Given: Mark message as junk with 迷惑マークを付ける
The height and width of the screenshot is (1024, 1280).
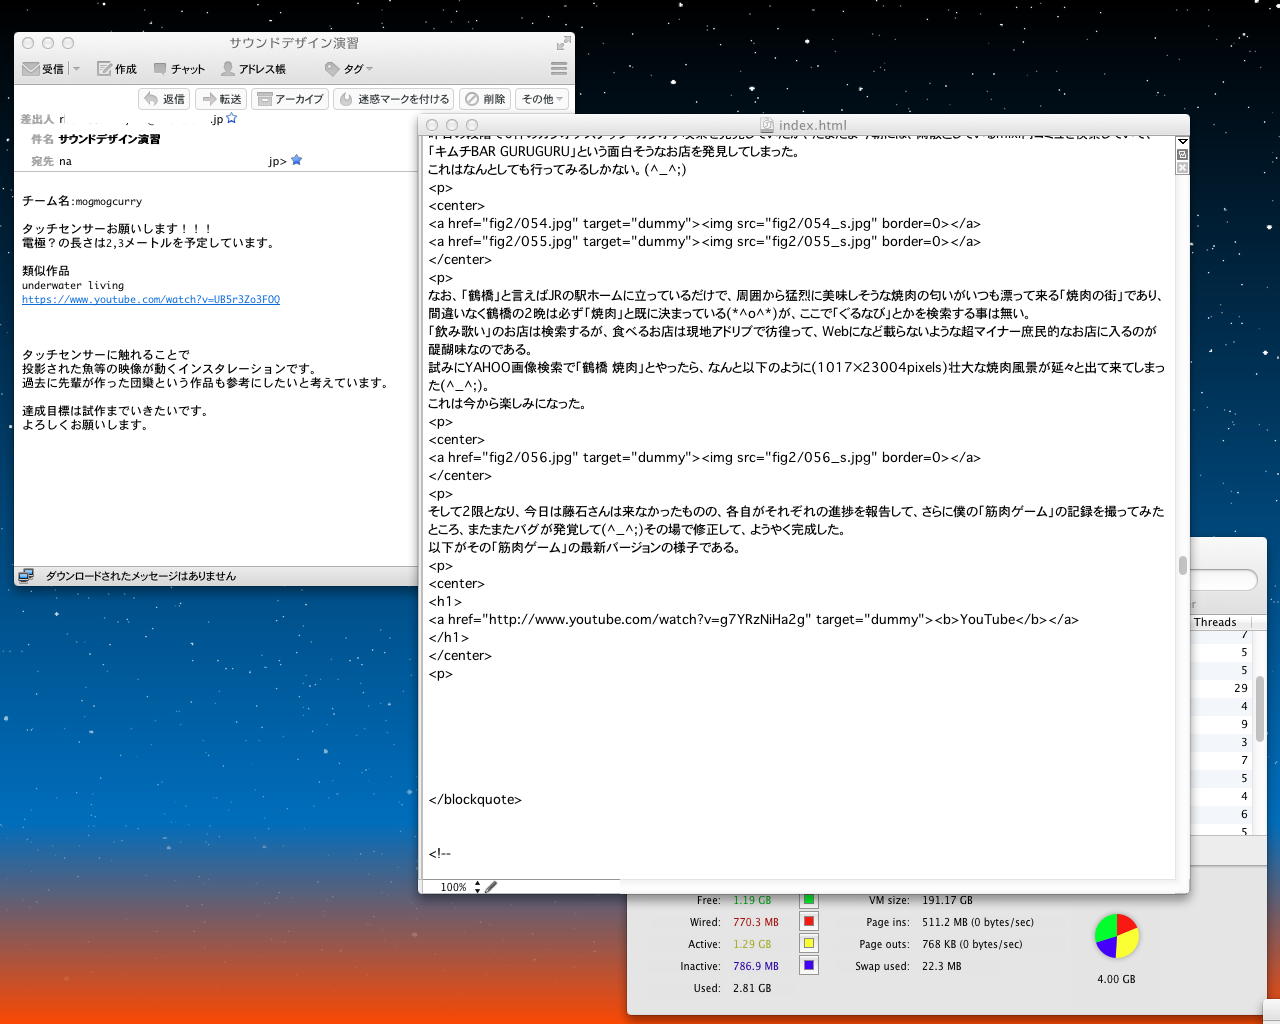Looking at the screenshot, I should click(x=394, y=99).
